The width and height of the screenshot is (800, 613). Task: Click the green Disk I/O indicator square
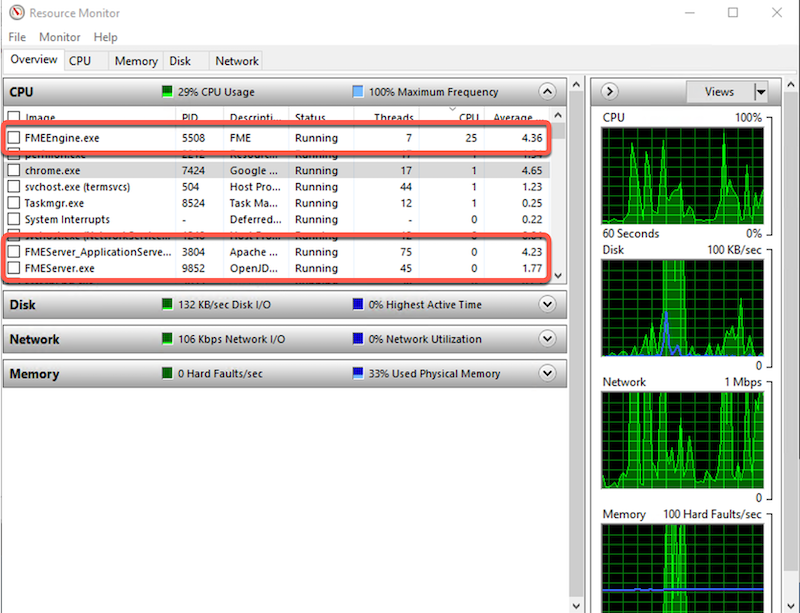tap(167, 305)
